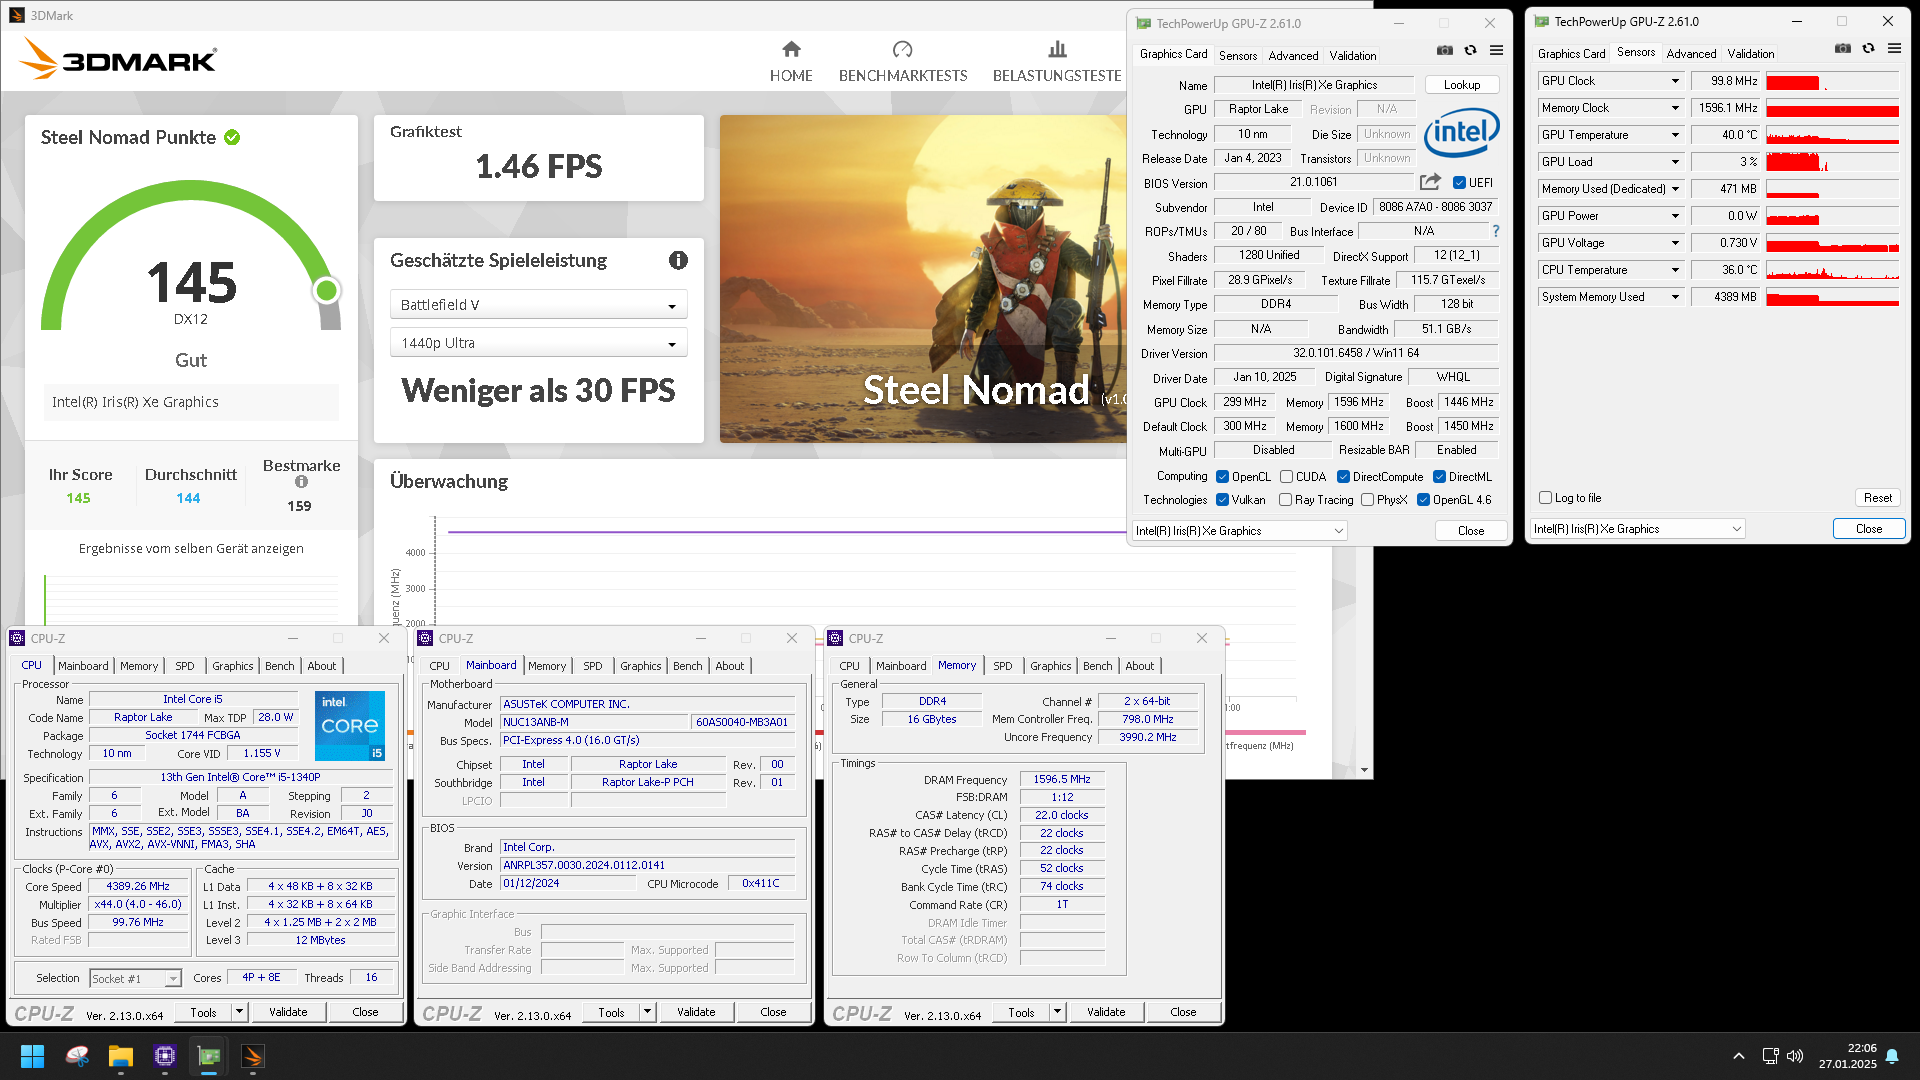Click Ergebnisse vom selben Gerät anzeigen link
The height and width of the screenshot is (1080, 1920).
[x=191, y=548]
